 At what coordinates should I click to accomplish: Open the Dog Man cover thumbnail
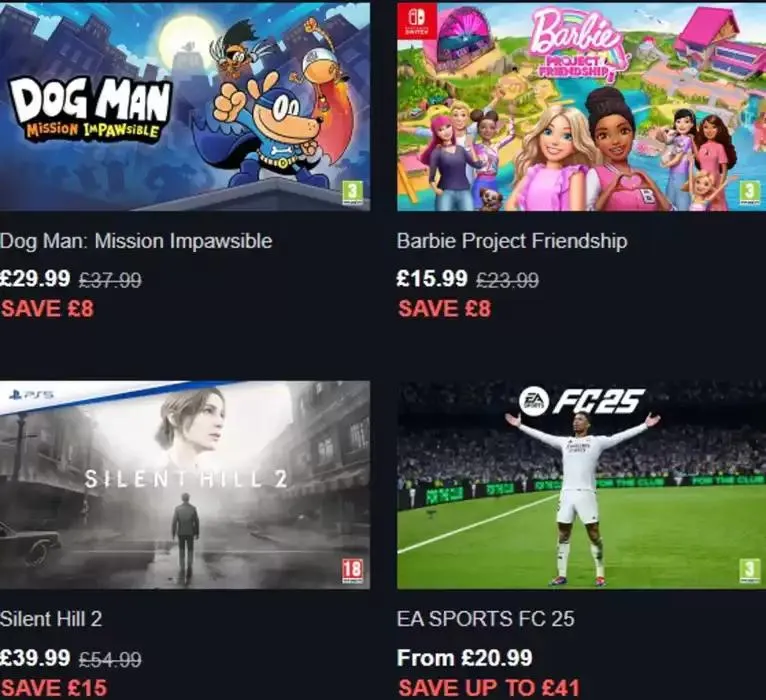(x=185, y=106)
